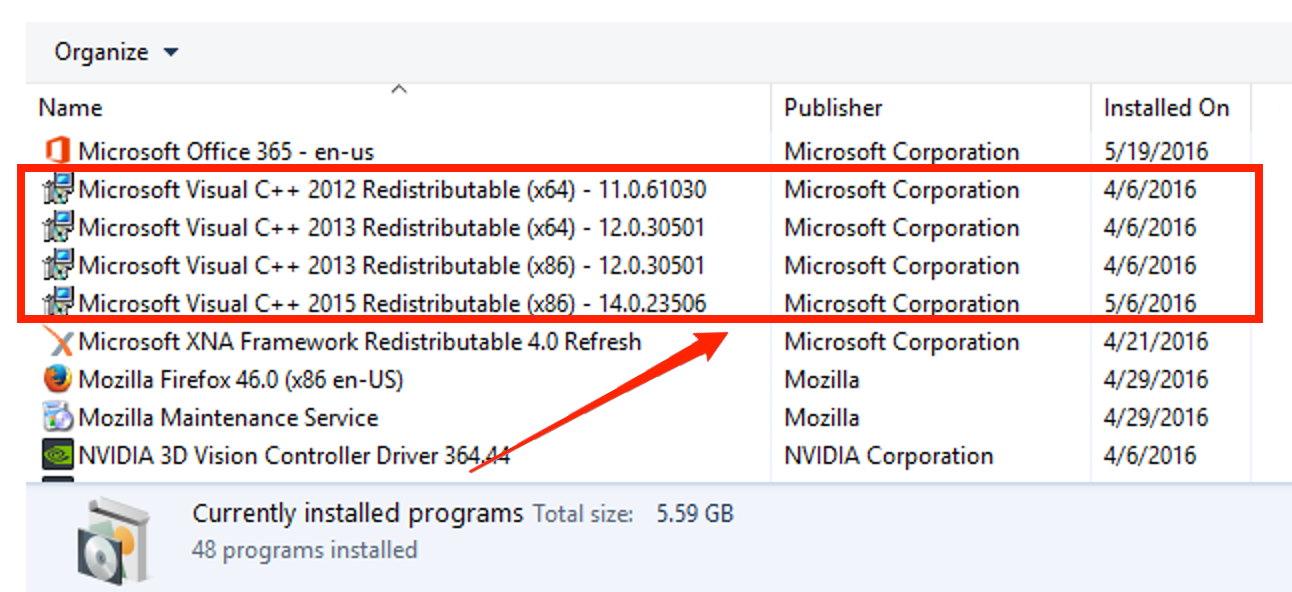
Task: Click the Mozilla Maintenance Service icon
Action: point(58,417)
